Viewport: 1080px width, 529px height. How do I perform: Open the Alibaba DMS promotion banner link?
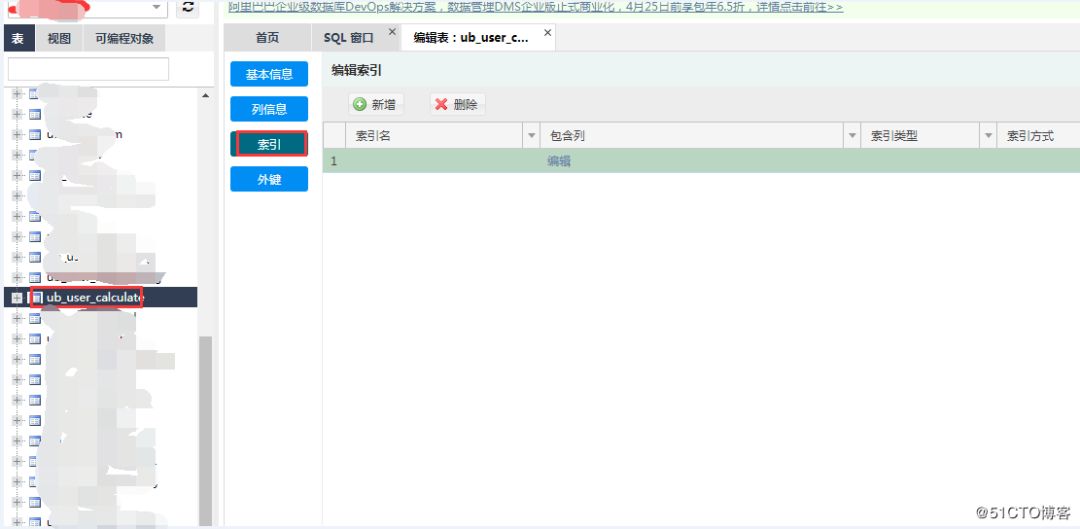(535, 8)
